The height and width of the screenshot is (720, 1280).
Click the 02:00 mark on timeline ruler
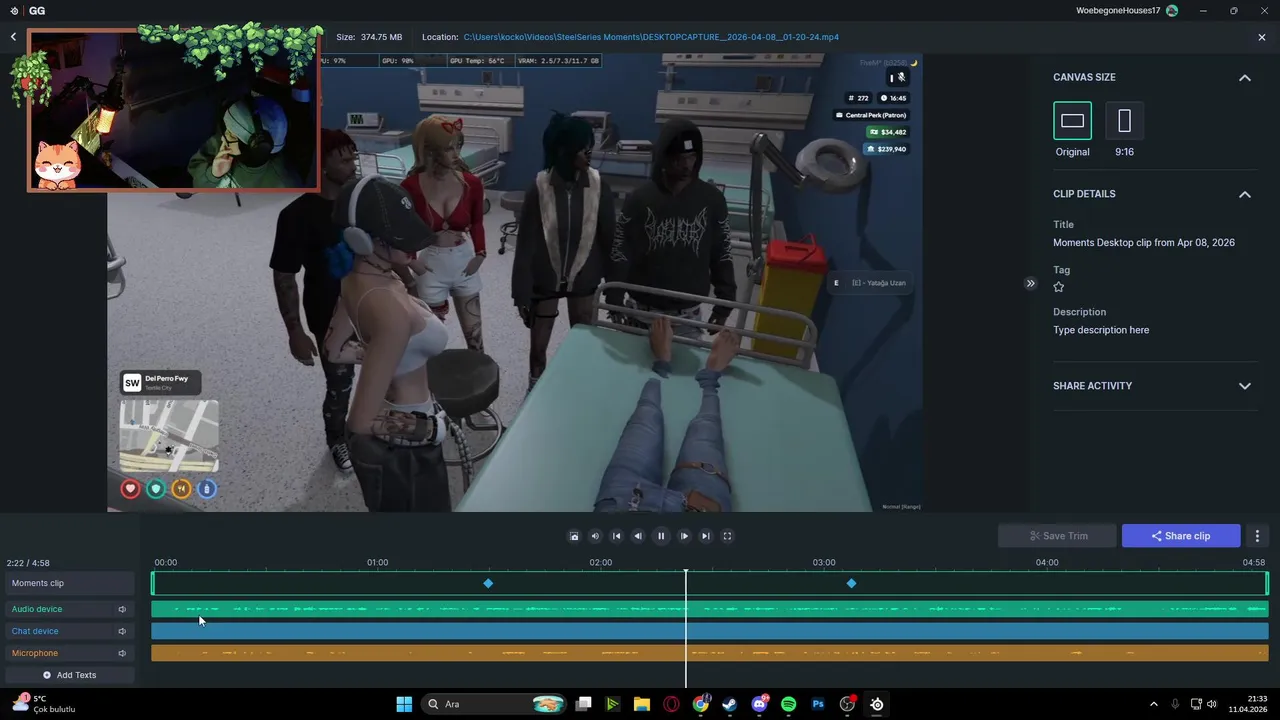point(600,563)
